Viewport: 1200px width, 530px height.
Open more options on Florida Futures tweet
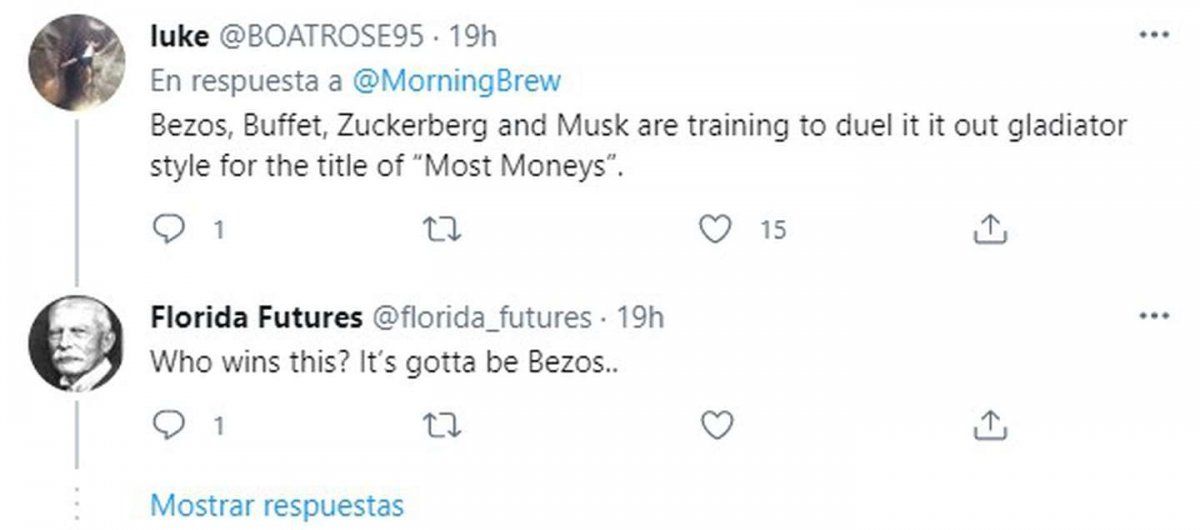(x=1155, y=317)
